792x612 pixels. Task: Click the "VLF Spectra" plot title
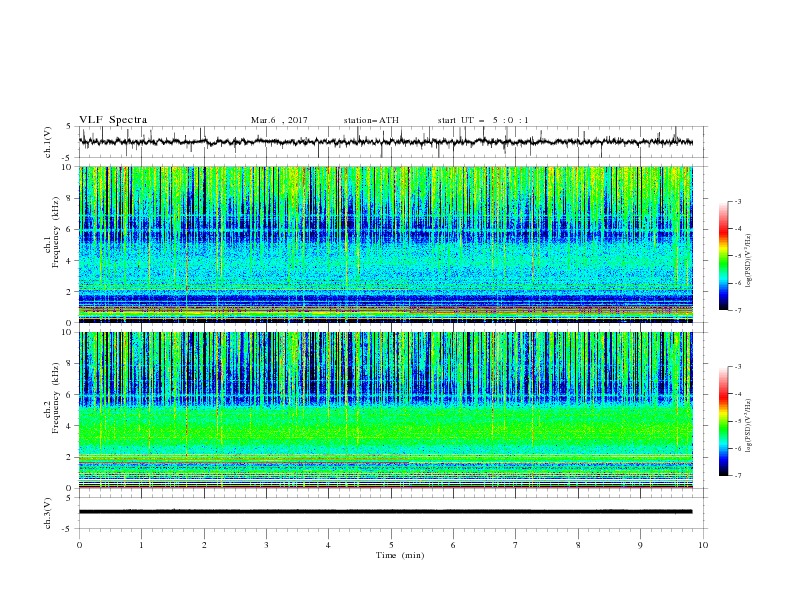point(113,120)
